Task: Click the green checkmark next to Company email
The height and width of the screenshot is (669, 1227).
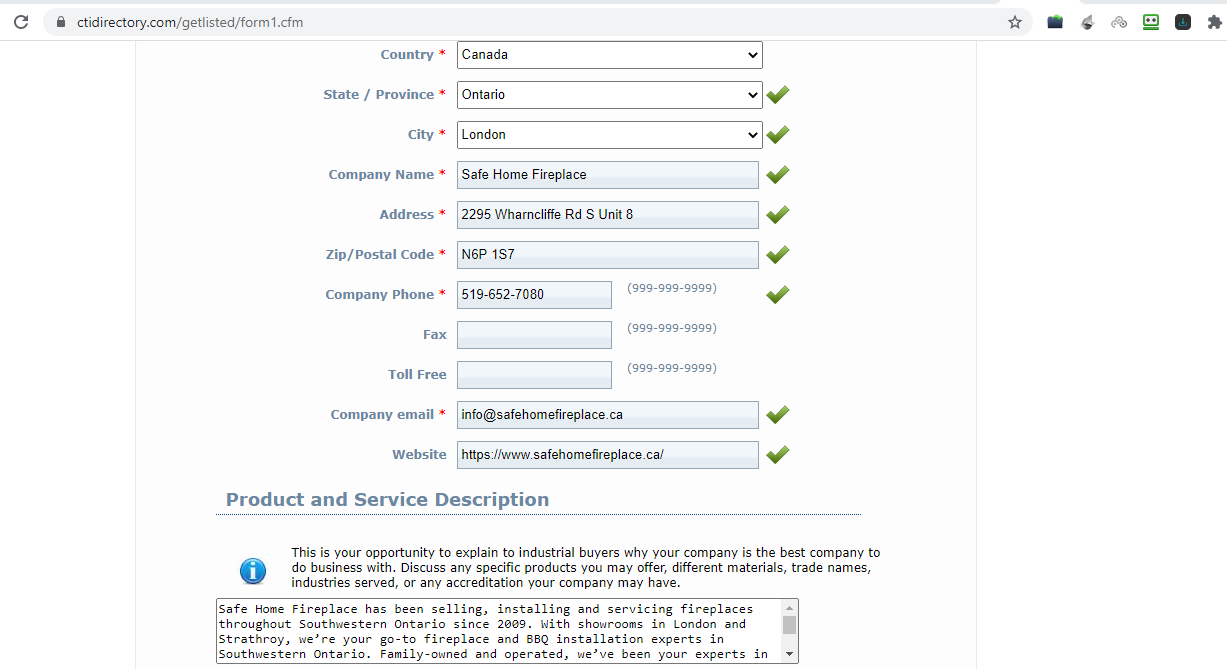Action: point(778,415)
